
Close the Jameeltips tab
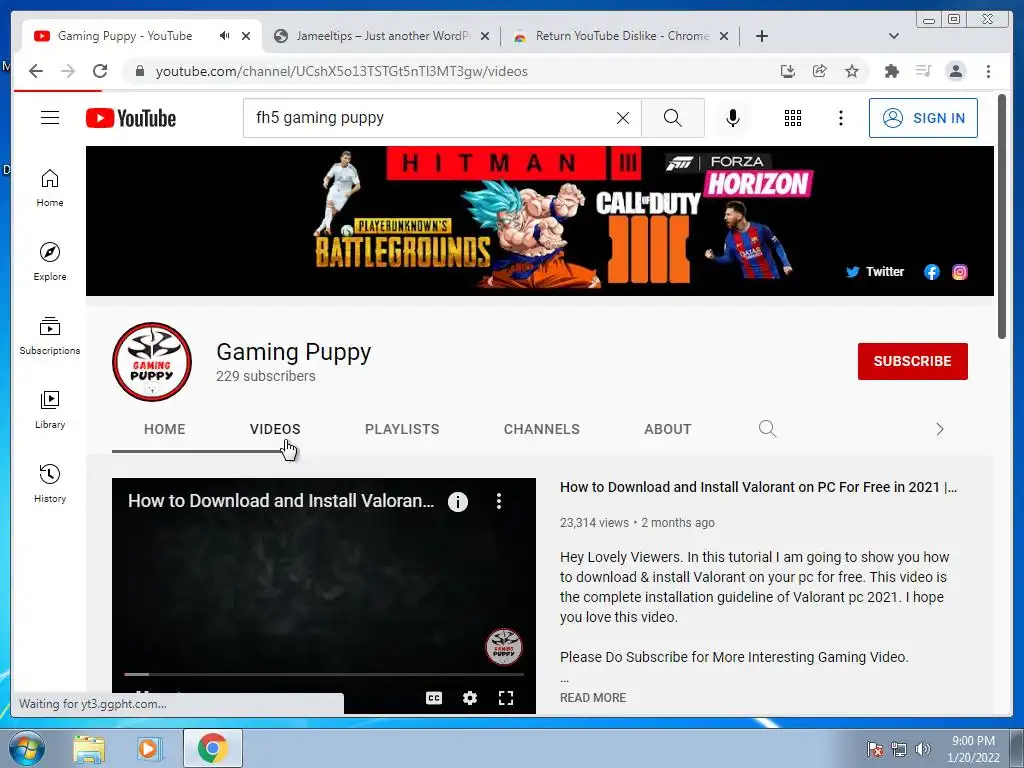(x=485, y=37)
